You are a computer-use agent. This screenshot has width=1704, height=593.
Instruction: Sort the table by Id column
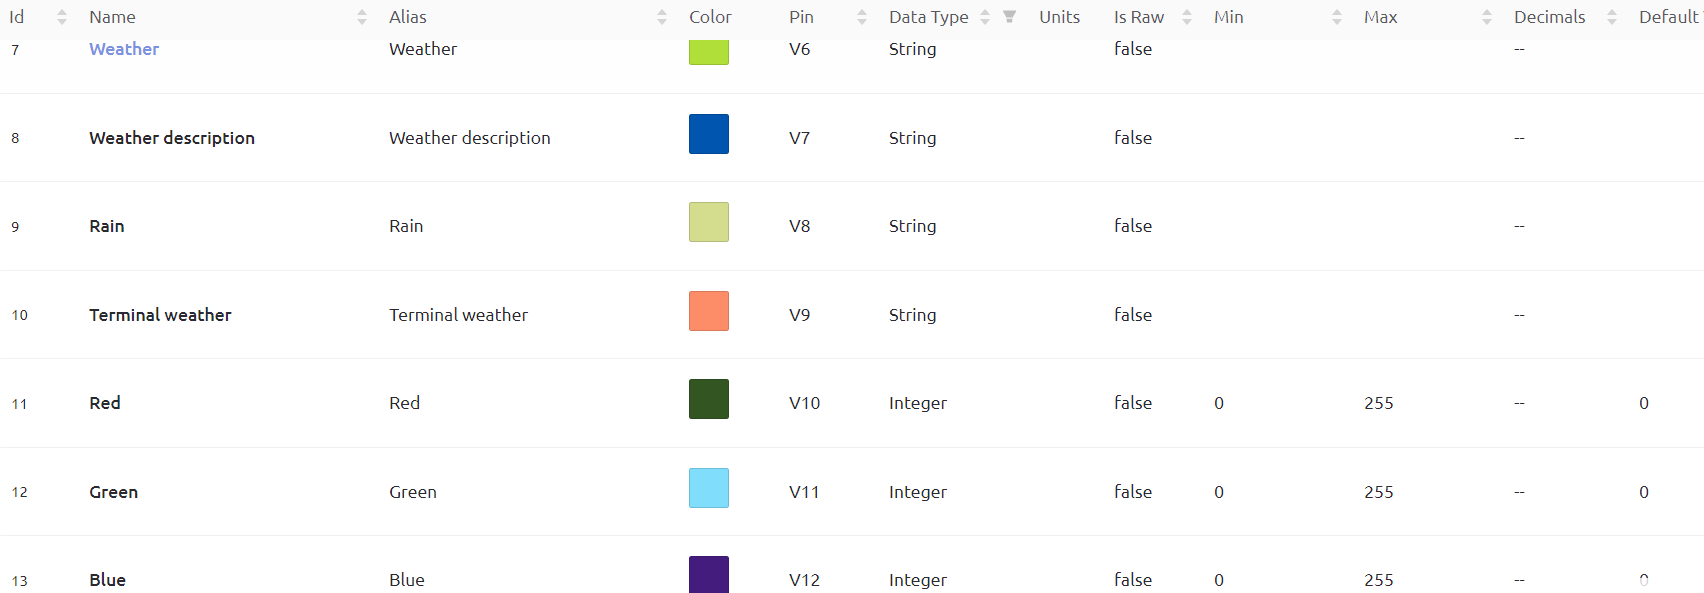[61, 17]
